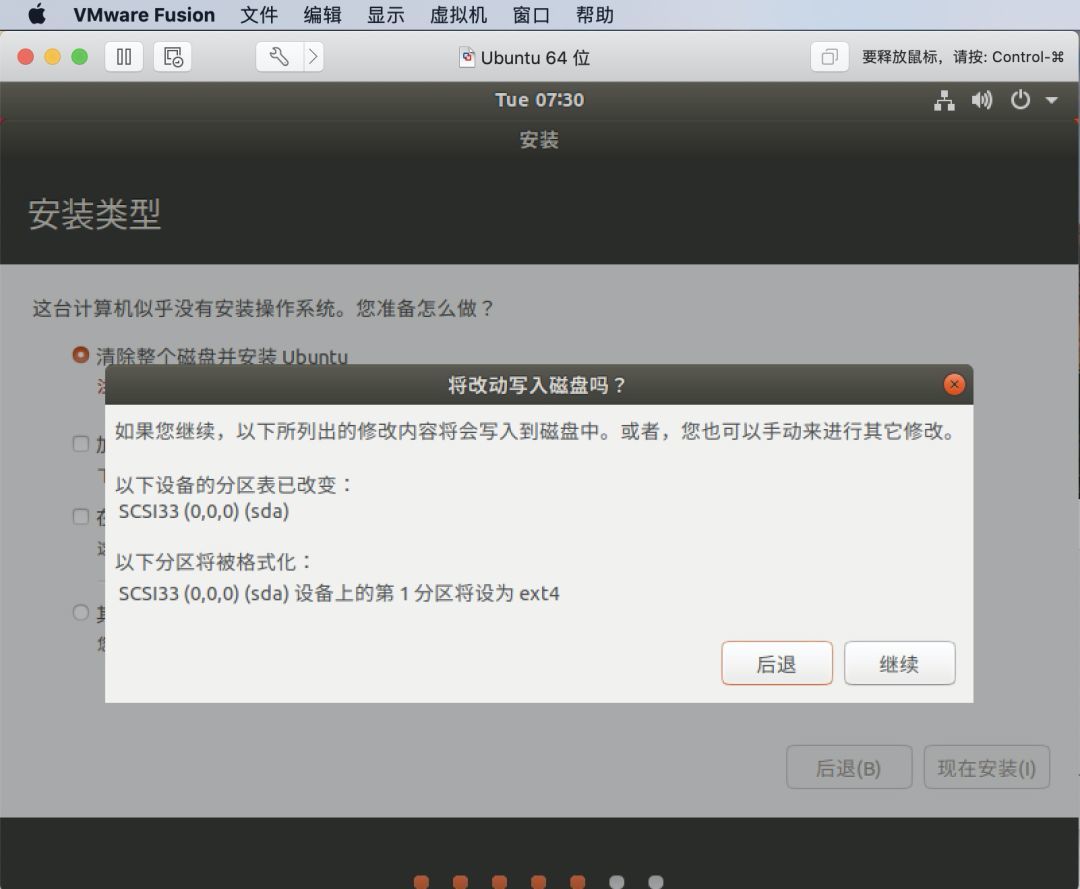Click the VMware single-window view icon
This screenshot has height=889, width=1080.
point(828,57)
